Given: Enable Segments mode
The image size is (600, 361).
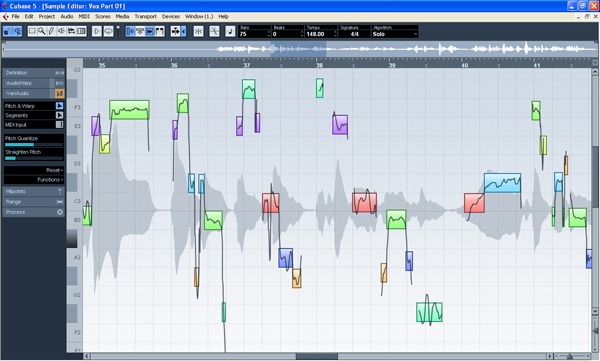Looking at the screenshot, I should pos(59,115).
